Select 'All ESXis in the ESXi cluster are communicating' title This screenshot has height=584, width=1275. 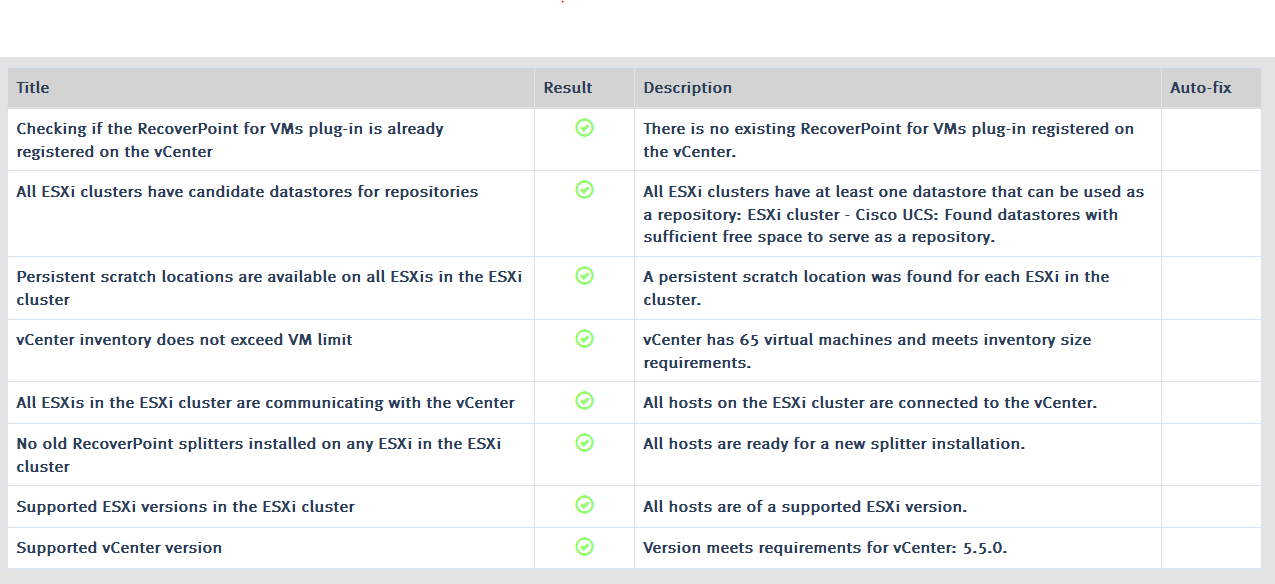point(265,403)
